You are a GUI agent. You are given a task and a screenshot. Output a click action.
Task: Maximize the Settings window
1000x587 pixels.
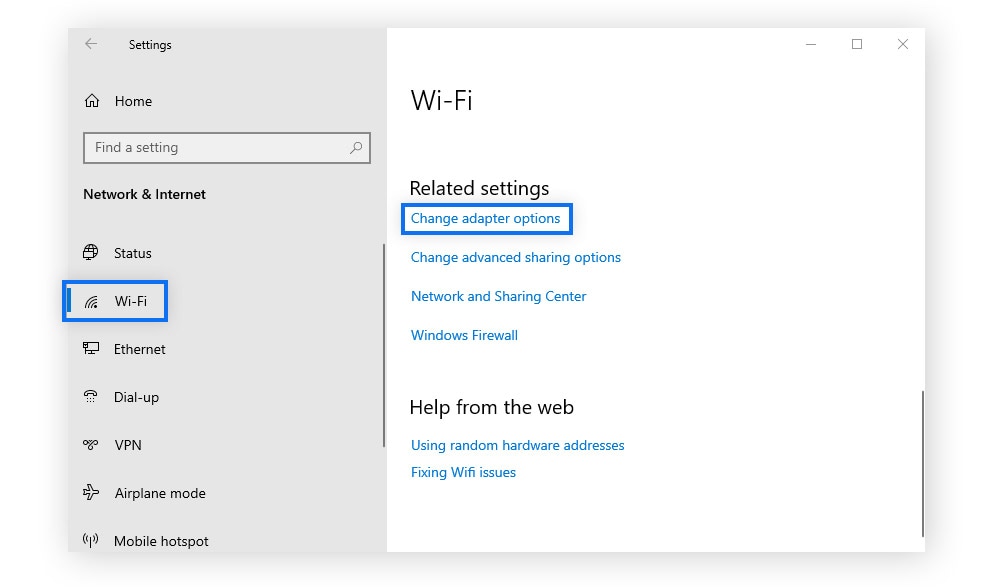pyautogui.click(x=857, y=44)
